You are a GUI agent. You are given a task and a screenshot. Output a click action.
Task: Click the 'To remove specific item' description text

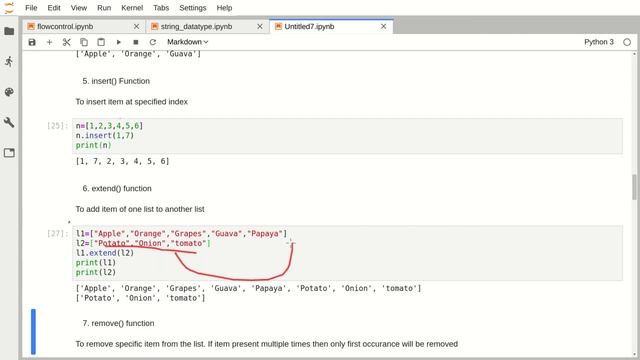pyautogui.click(x=267, y=344)
